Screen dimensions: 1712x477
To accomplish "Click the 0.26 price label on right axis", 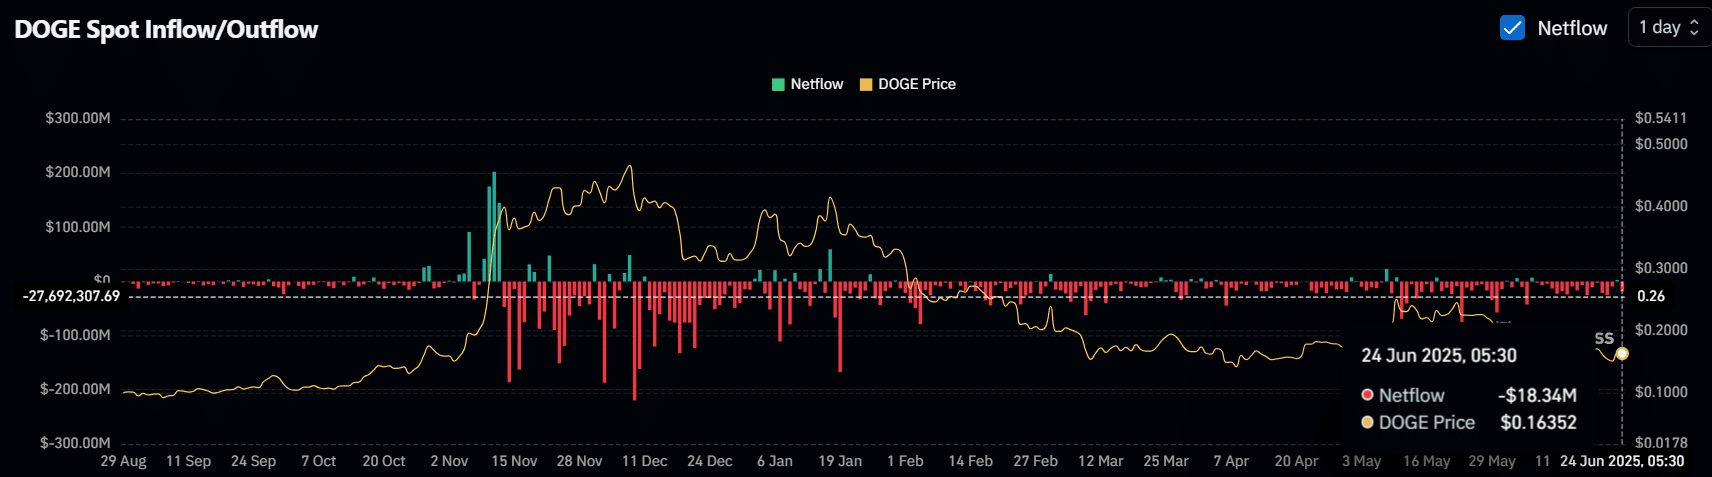I will [1651, 296].
